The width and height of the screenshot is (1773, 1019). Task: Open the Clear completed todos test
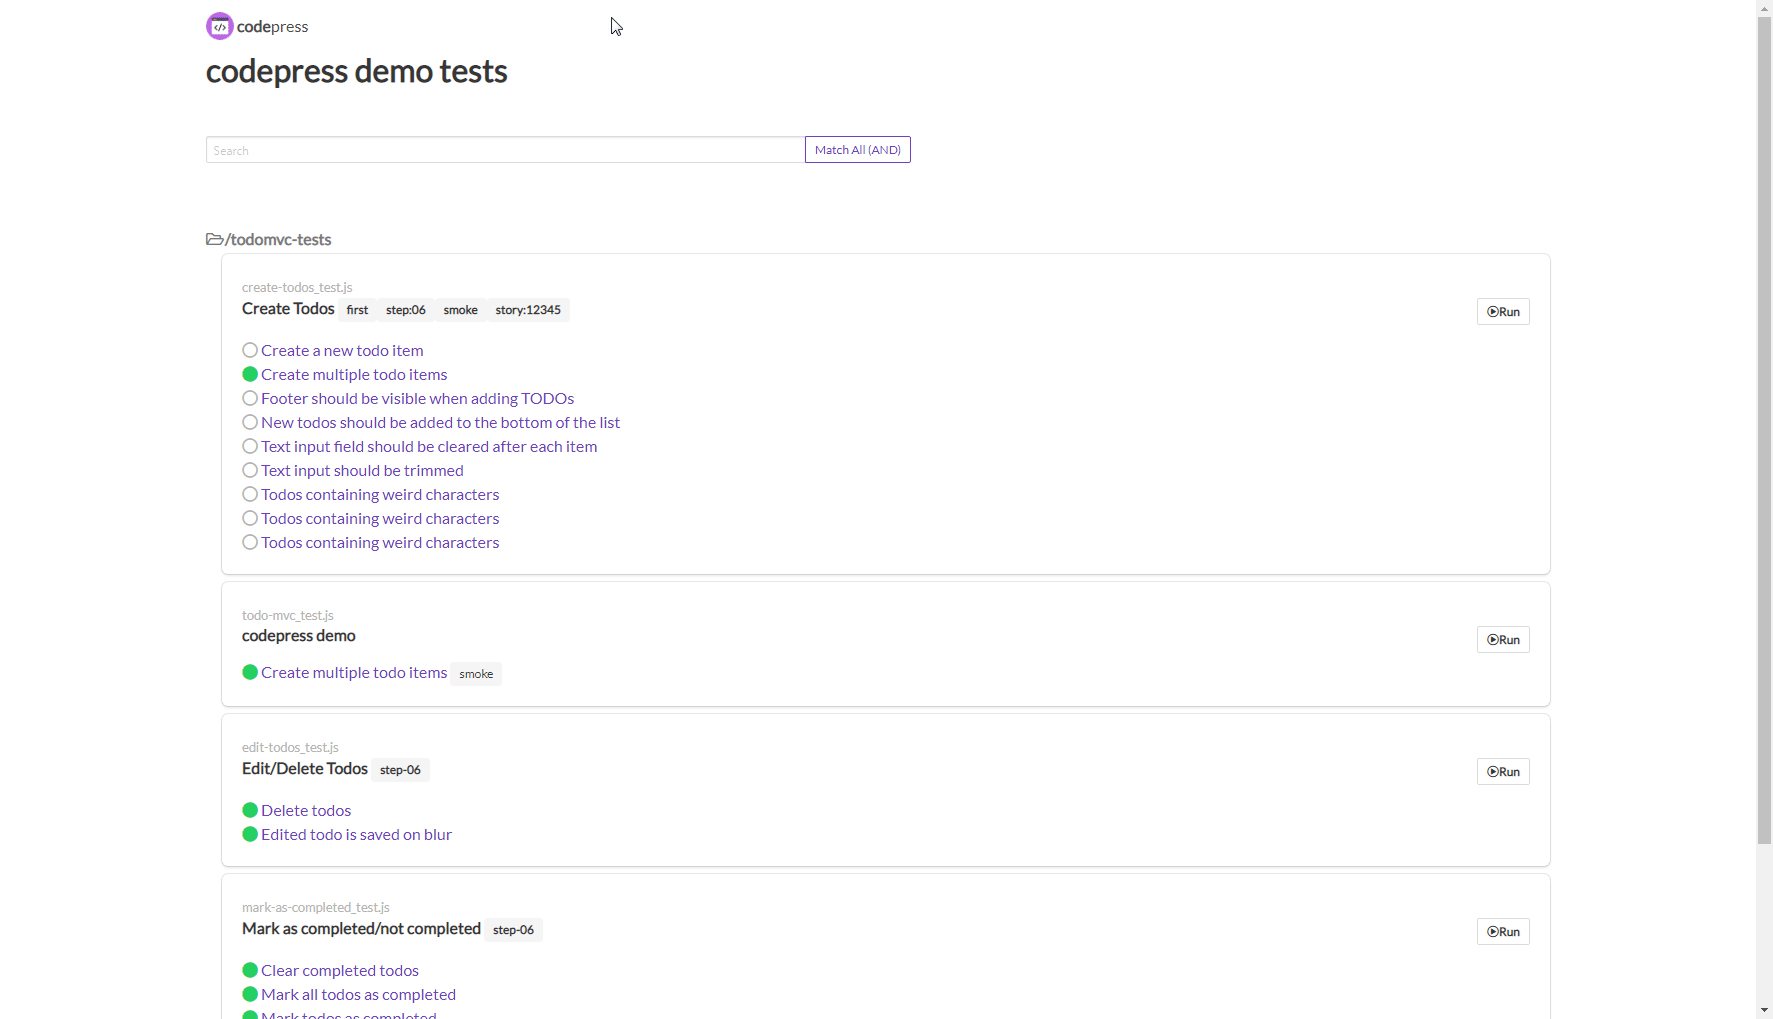point(340,970)
